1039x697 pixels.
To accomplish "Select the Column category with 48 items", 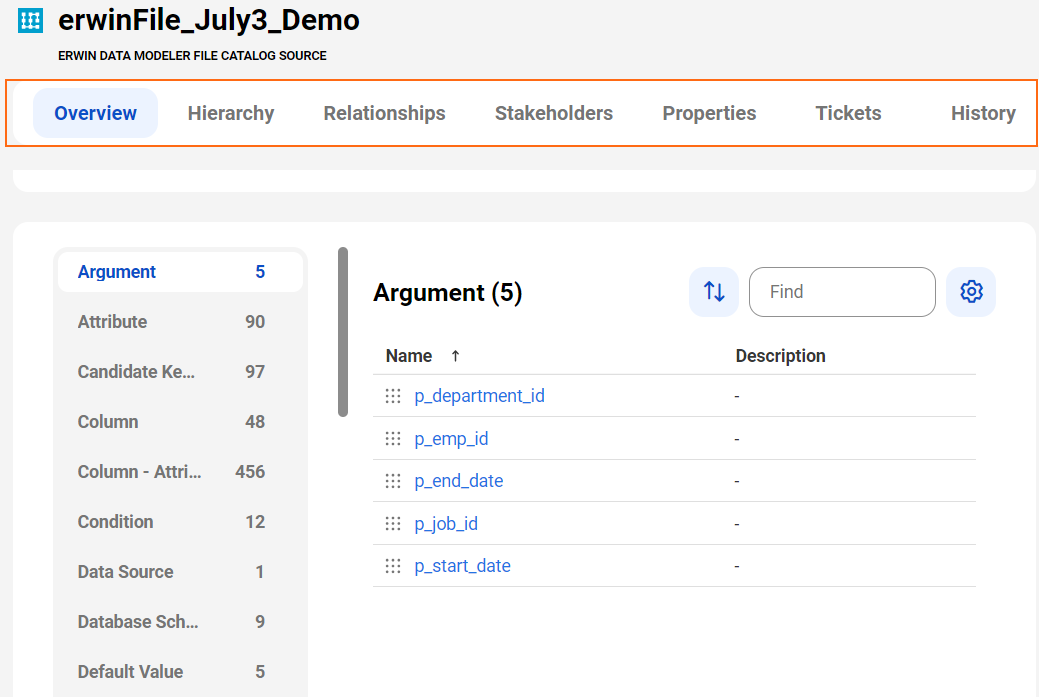I will point(180,422).
